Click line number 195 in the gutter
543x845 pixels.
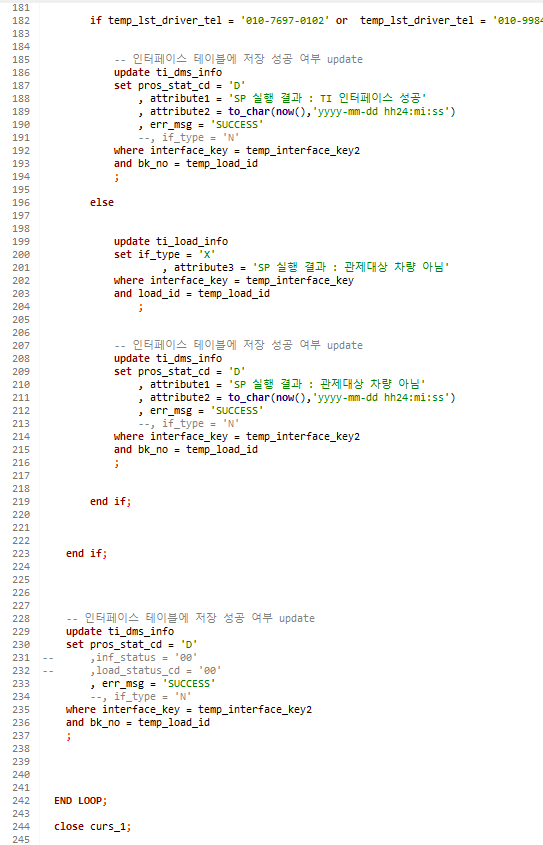21,190
